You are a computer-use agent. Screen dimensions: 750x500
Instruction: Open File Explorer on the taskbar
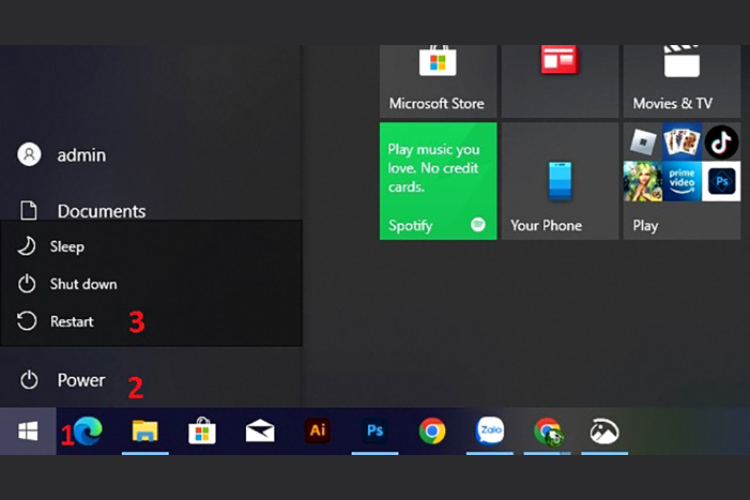[x=145, y=431]
